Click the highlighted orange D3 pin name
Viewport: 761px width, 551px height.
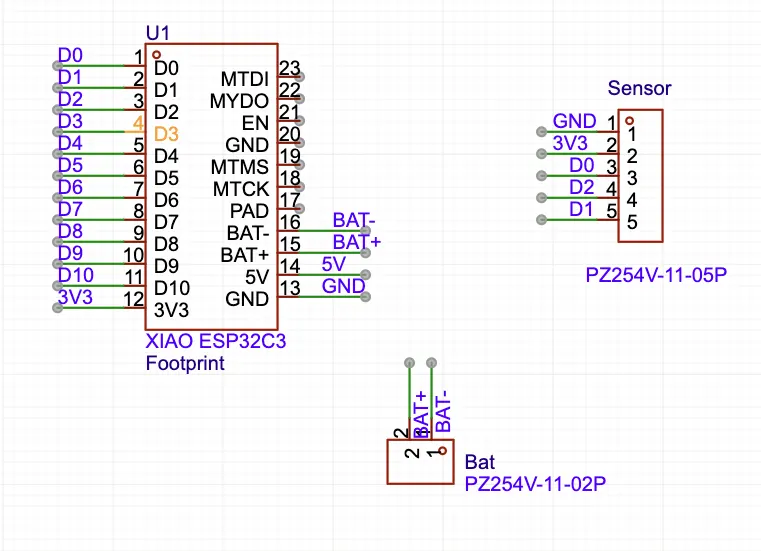point(166,134)
